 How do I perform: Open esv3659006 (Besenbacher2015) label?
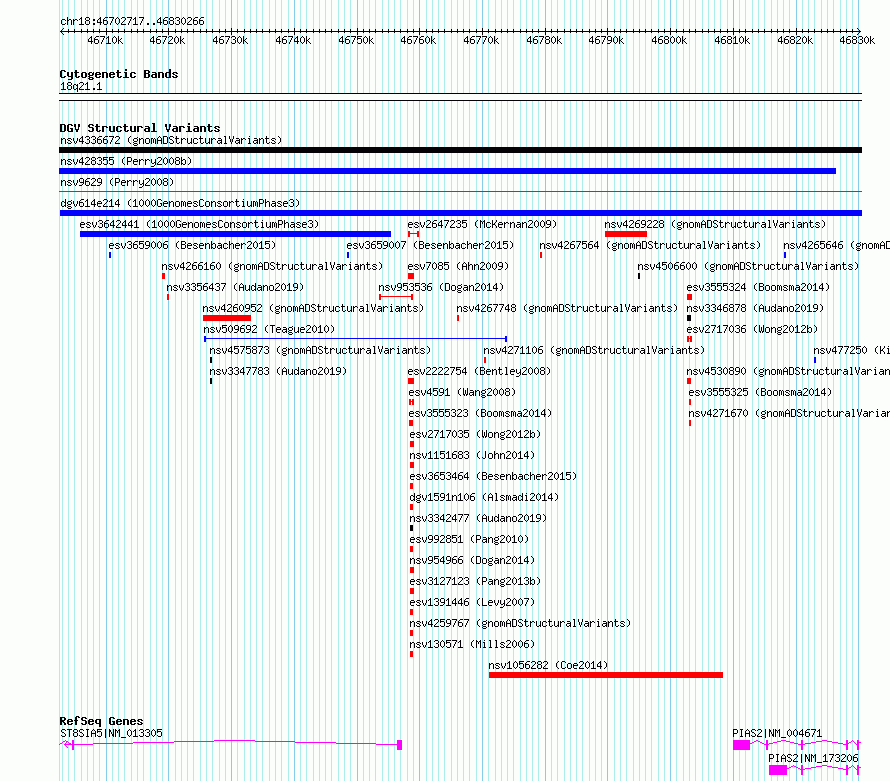tap(192, 245)
